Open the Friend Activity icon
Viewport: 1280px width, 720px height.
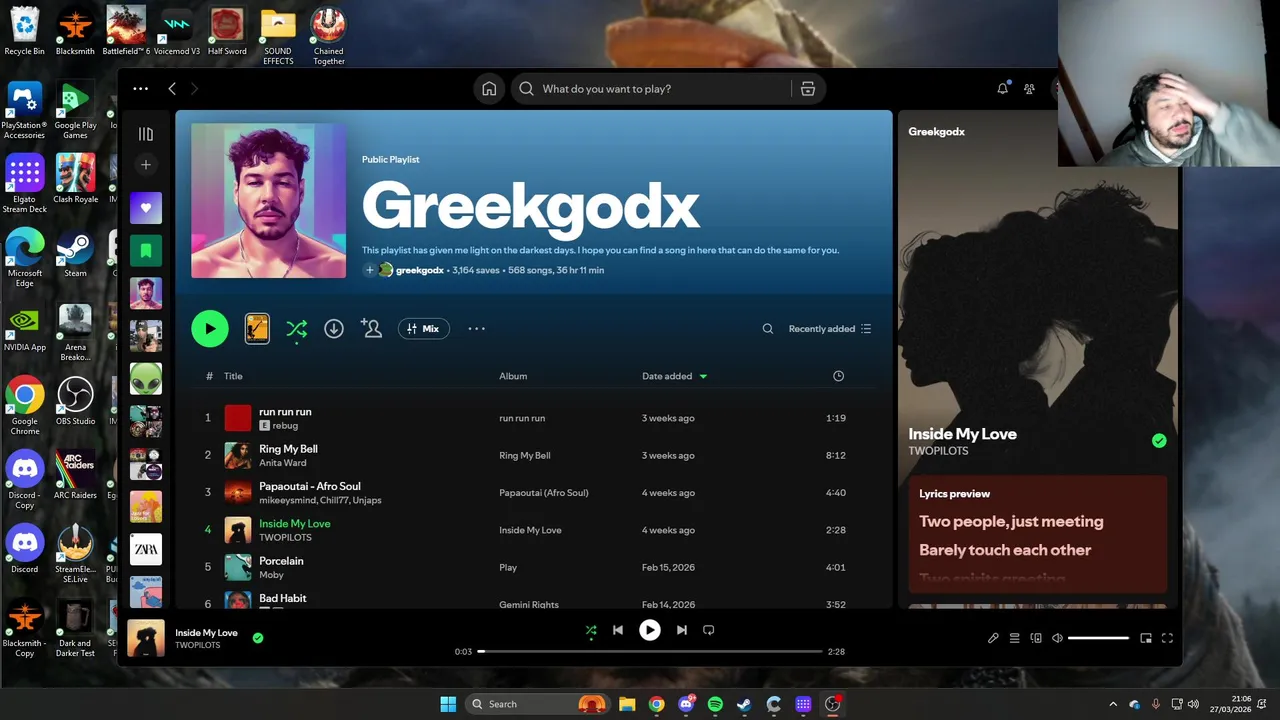(x=1029, y=89)
